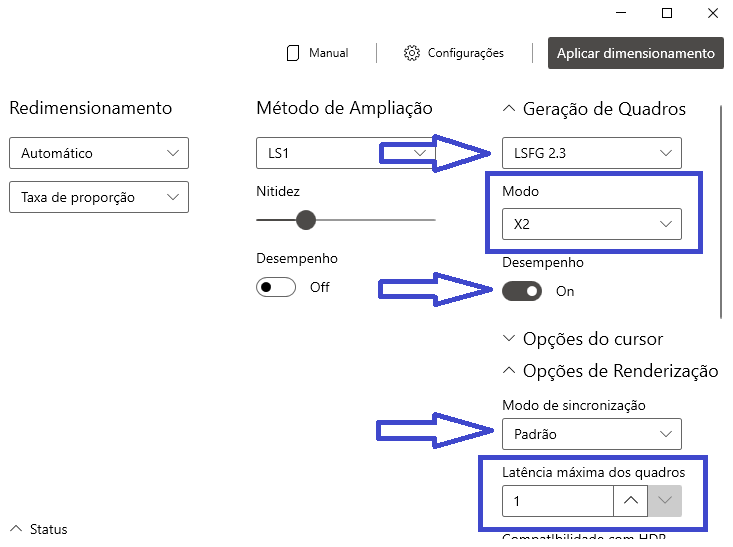Open the LS1 upscaling method dropdown
This screenshot has width=733, height=547.
pos(345,153)
